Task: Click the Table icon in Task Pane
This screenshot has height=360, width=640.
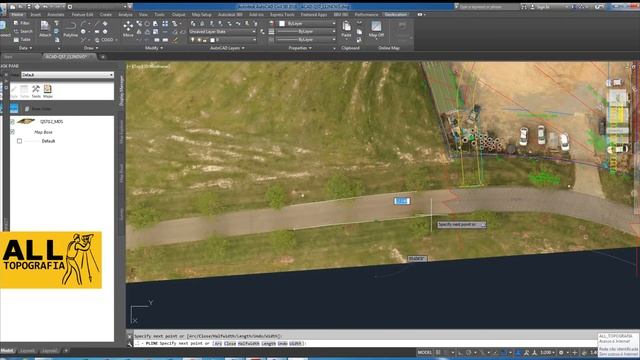Action: point(24,91)
